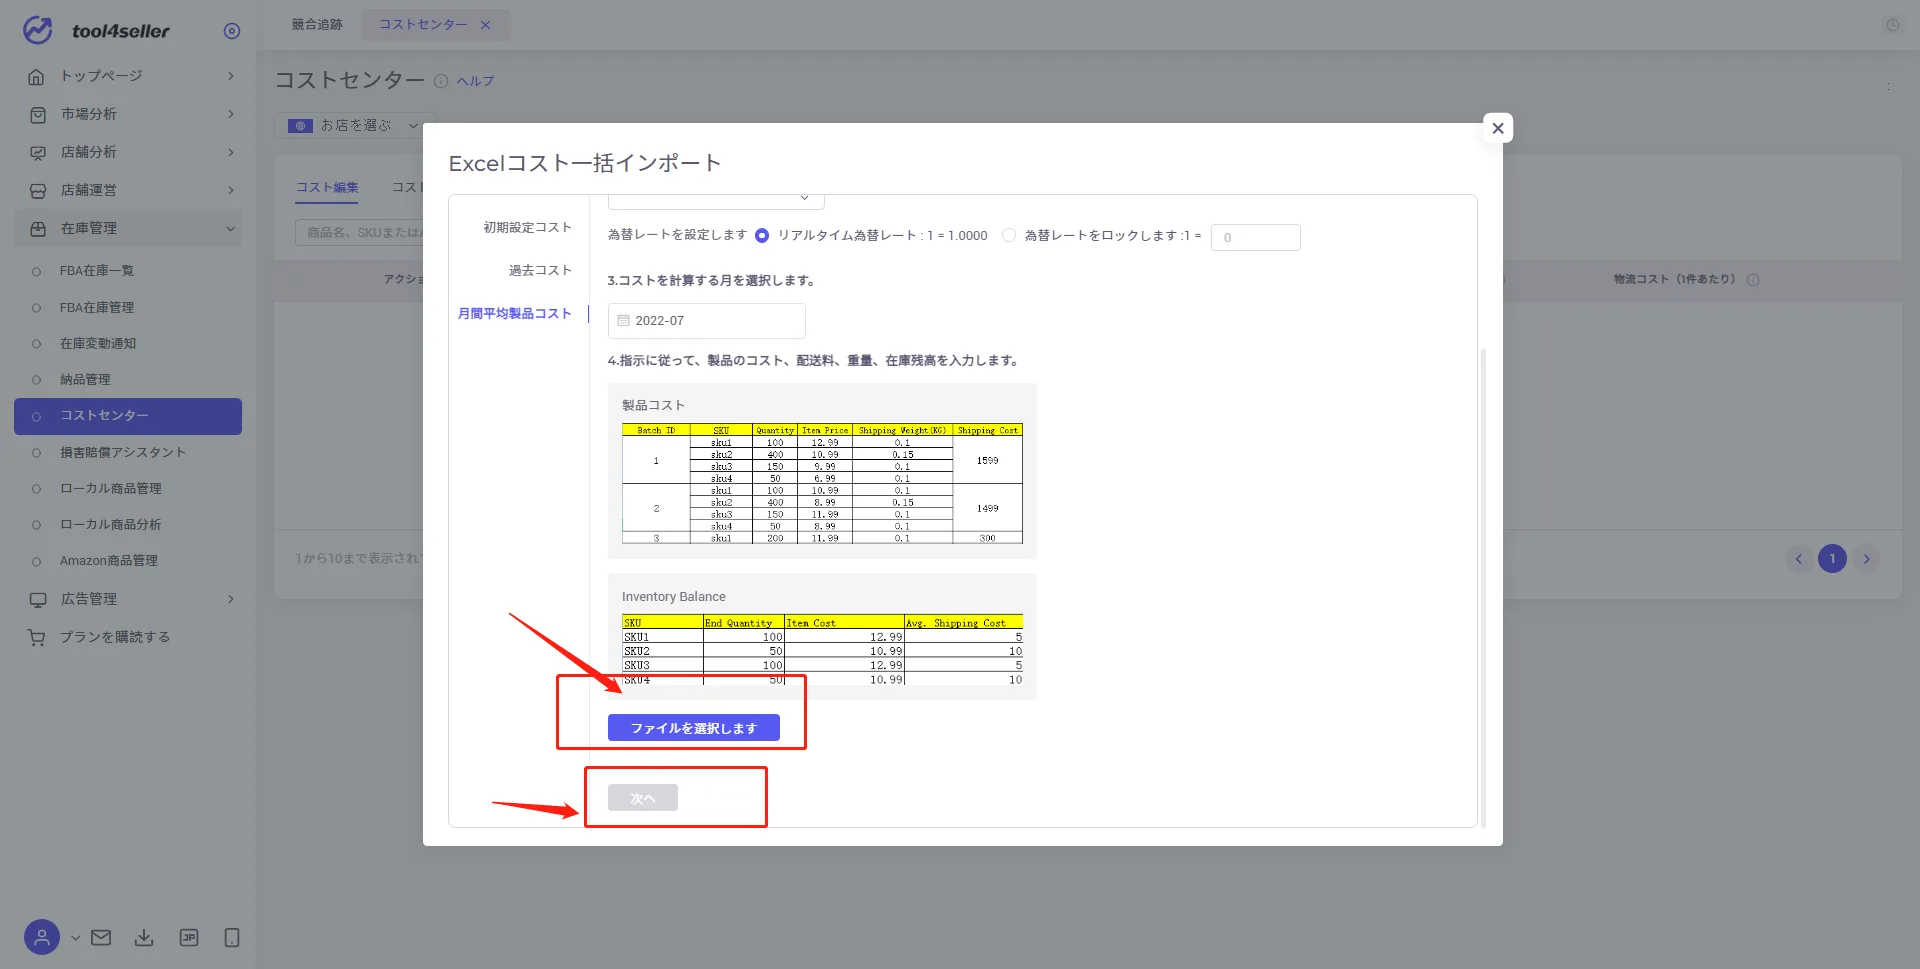
Task: Select 過去コスト in dialog sidebar
Action: point(540,271)
